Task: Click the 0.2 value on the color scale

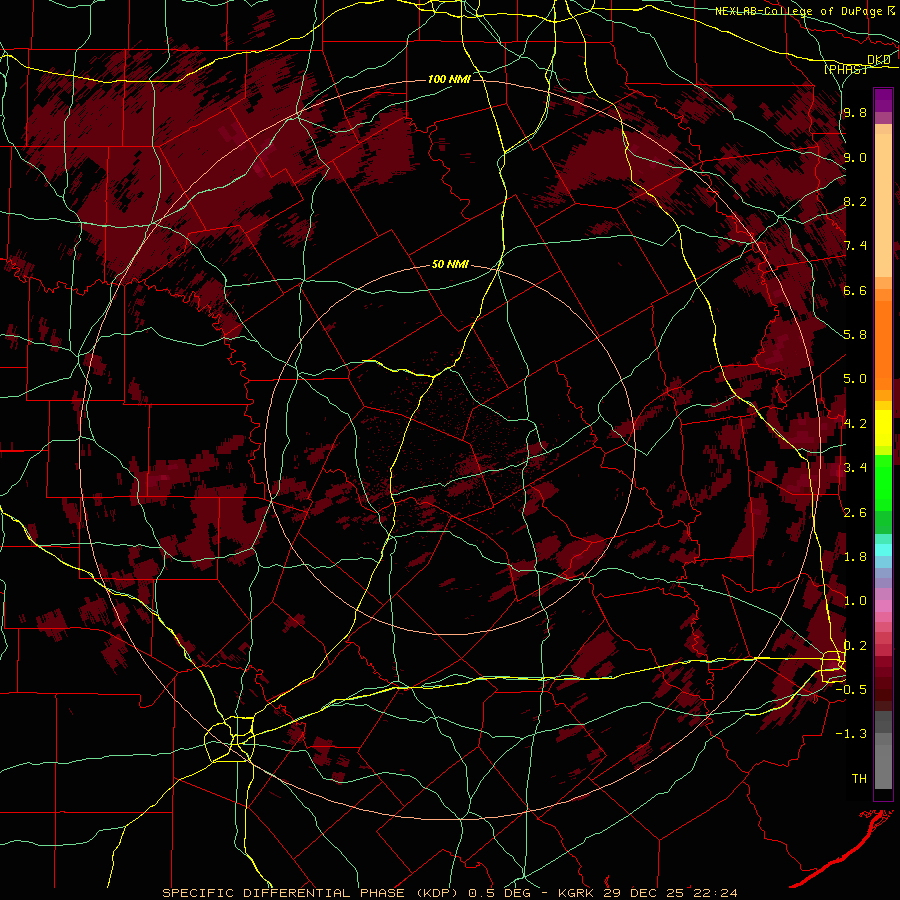Action: click(855, 646)
